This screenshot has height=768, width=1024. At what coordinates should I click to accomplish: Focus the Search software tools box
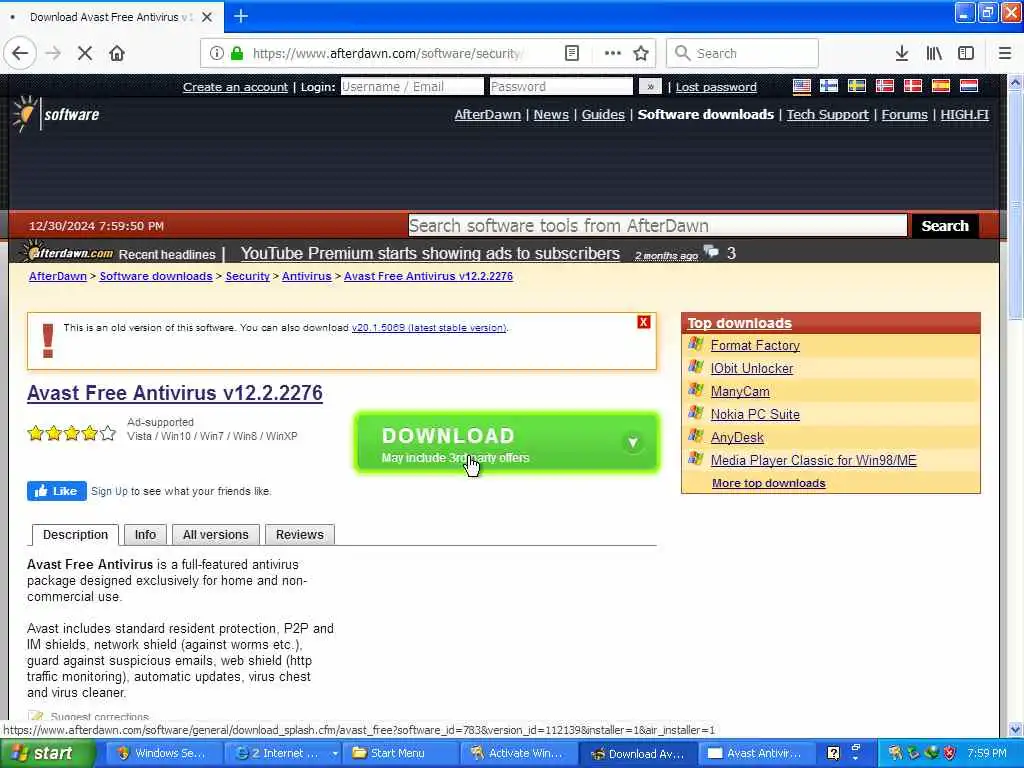pos(658,225)
